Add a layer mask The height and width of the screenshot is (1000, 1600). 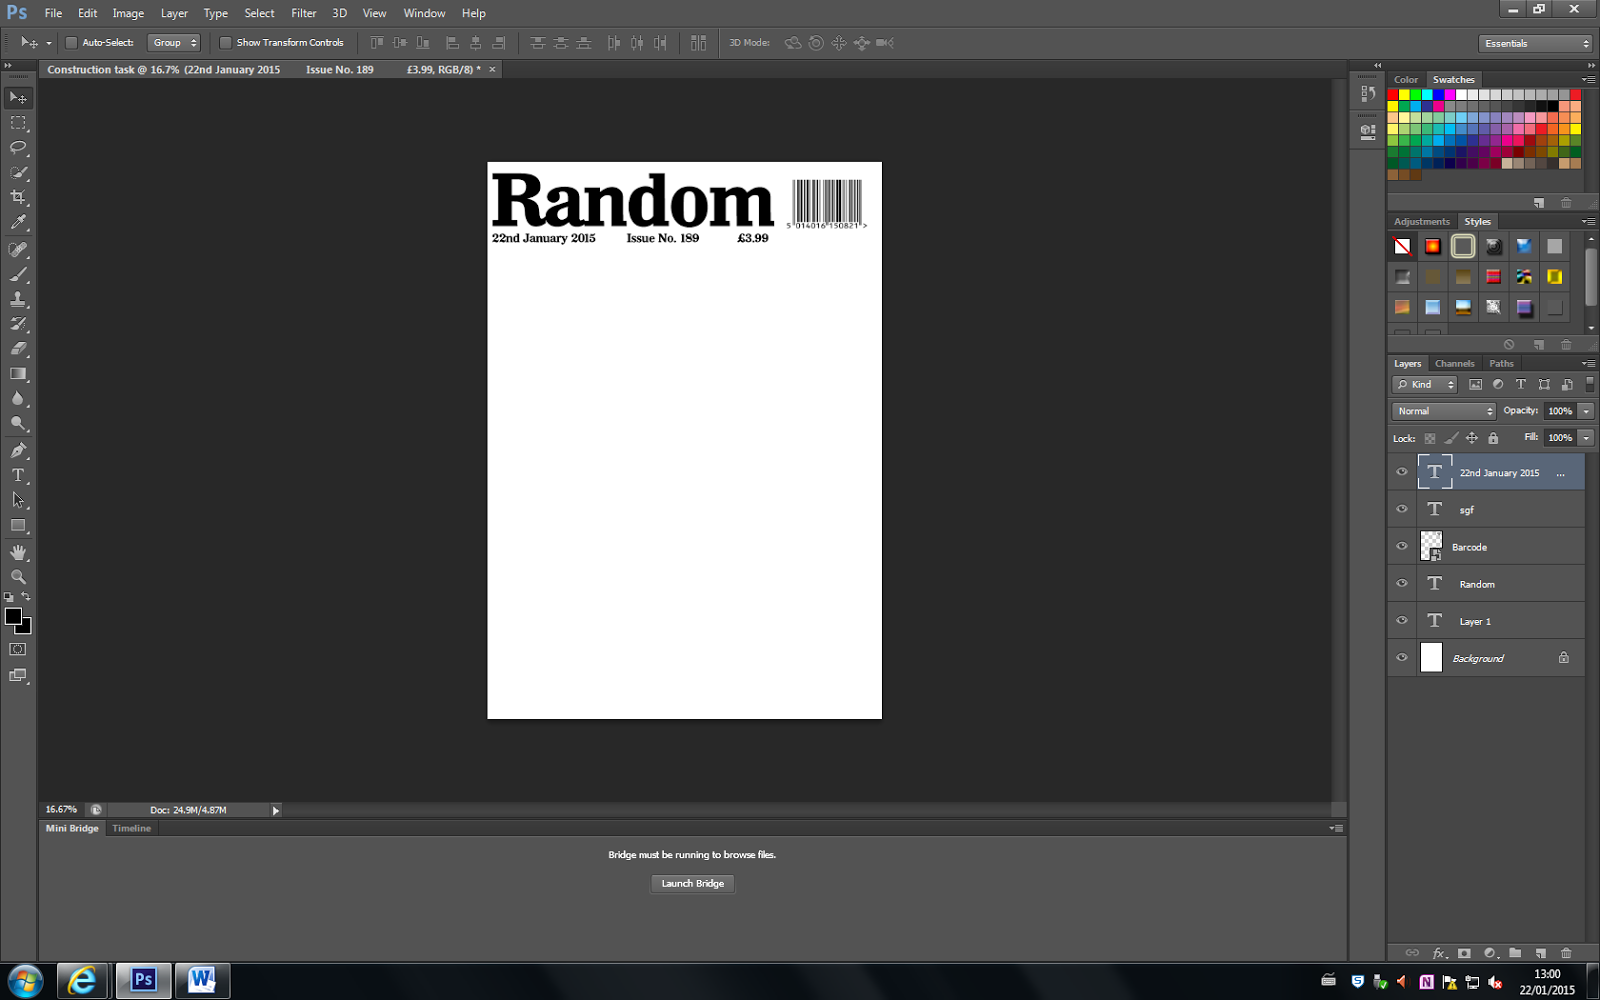coord(1464,953)
